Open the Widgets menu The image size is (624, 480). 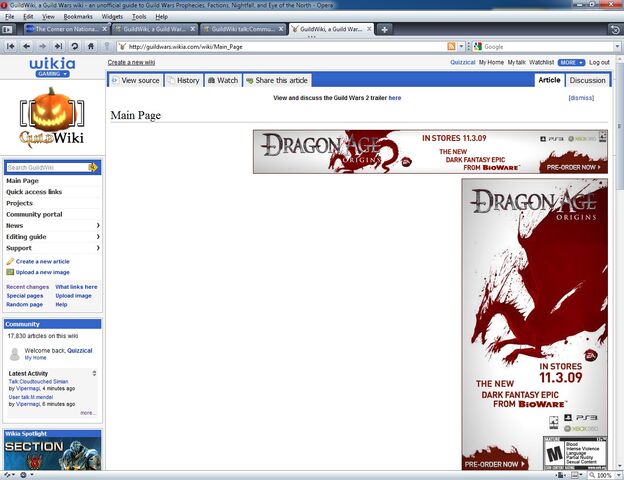point(112,17)
